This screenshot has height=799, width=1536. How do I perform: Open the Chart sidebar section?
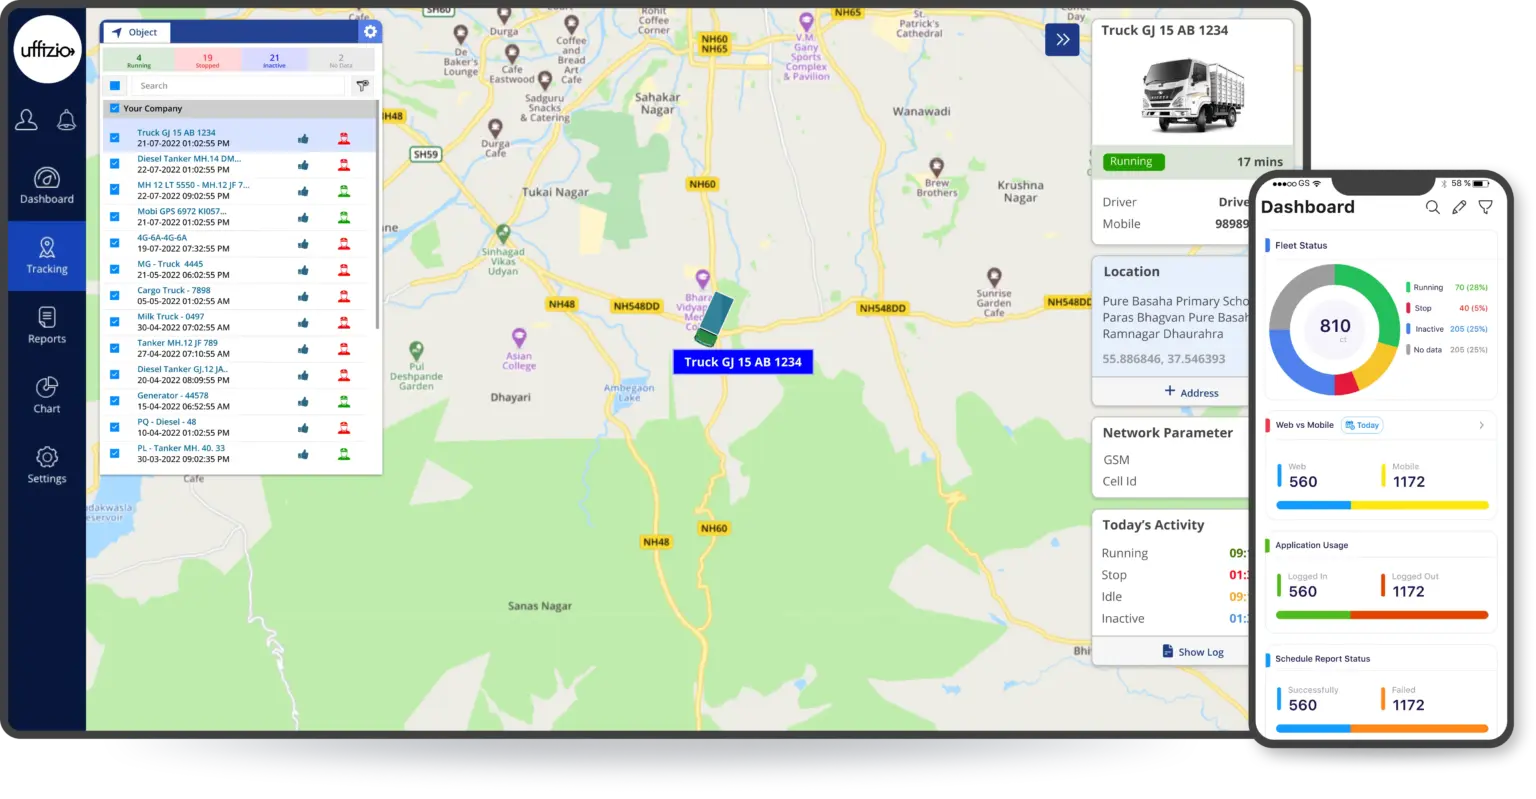(46, 395)
